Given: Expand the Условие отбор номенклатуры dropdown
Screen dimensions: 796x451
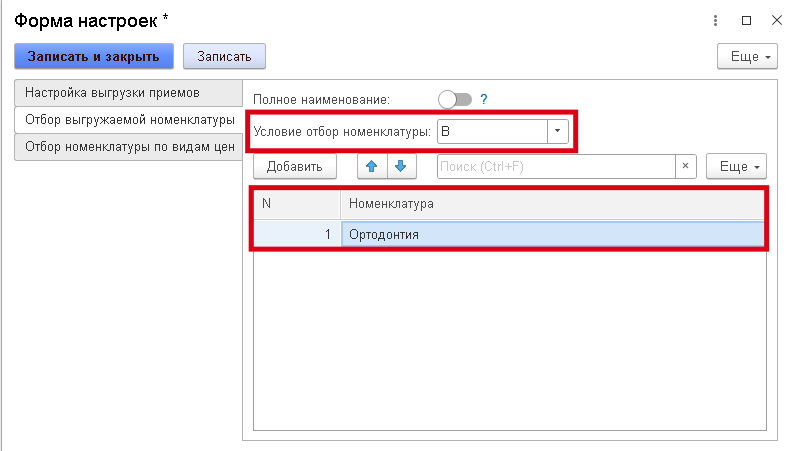Looking at the screenshot, I should click(557, 131).
